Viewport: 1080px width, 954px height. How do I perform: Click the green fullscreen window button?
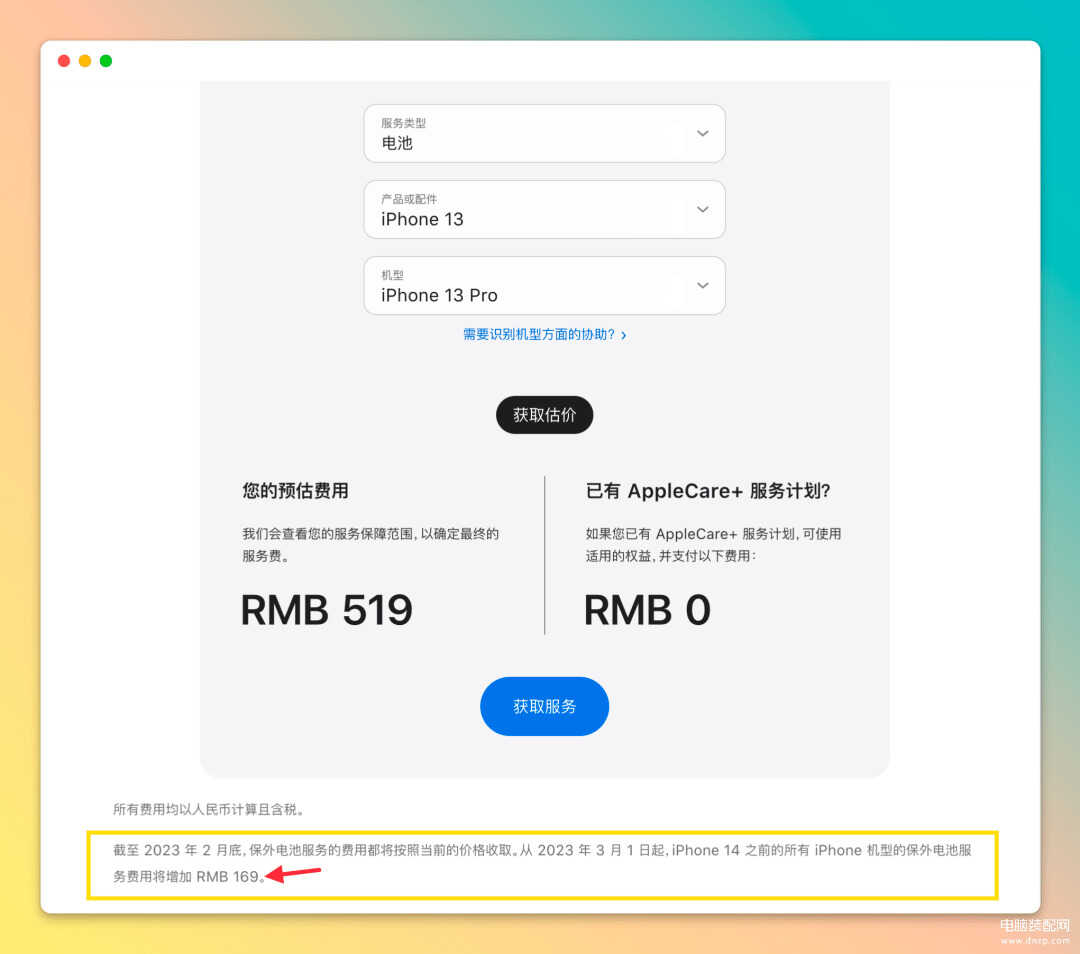coord(106,61)
